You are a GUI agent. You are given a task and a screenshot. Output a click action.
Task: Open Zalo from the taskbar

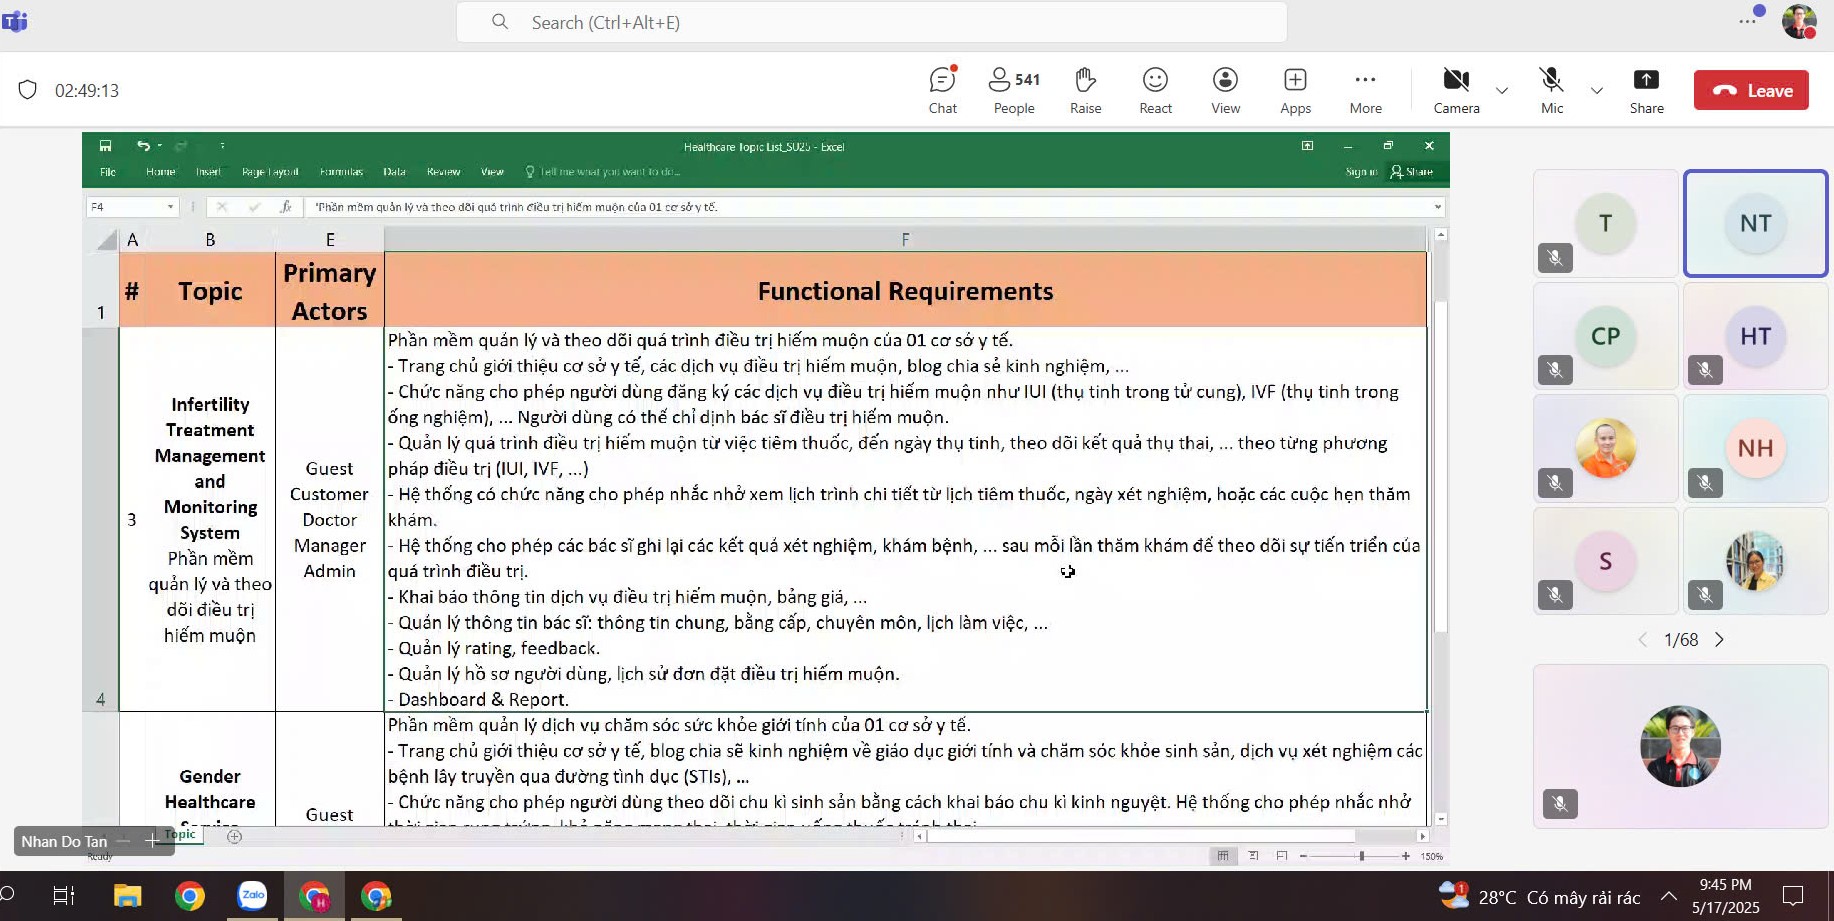tap(252, 896)
